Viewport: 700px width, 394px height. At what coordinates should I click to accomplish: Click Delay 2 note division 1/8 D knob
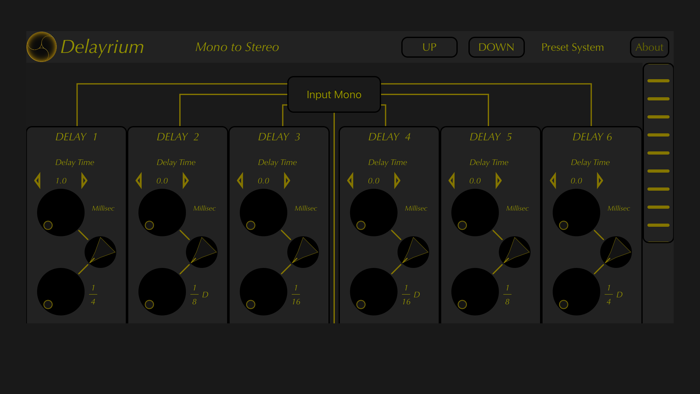pos(162,291)
